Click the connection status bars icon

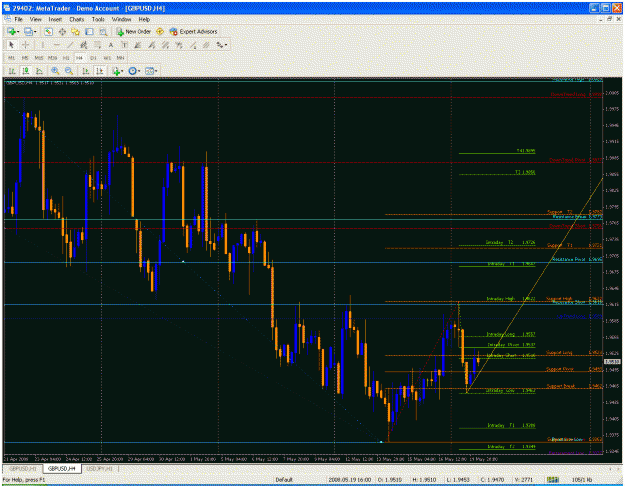[552, 480]
